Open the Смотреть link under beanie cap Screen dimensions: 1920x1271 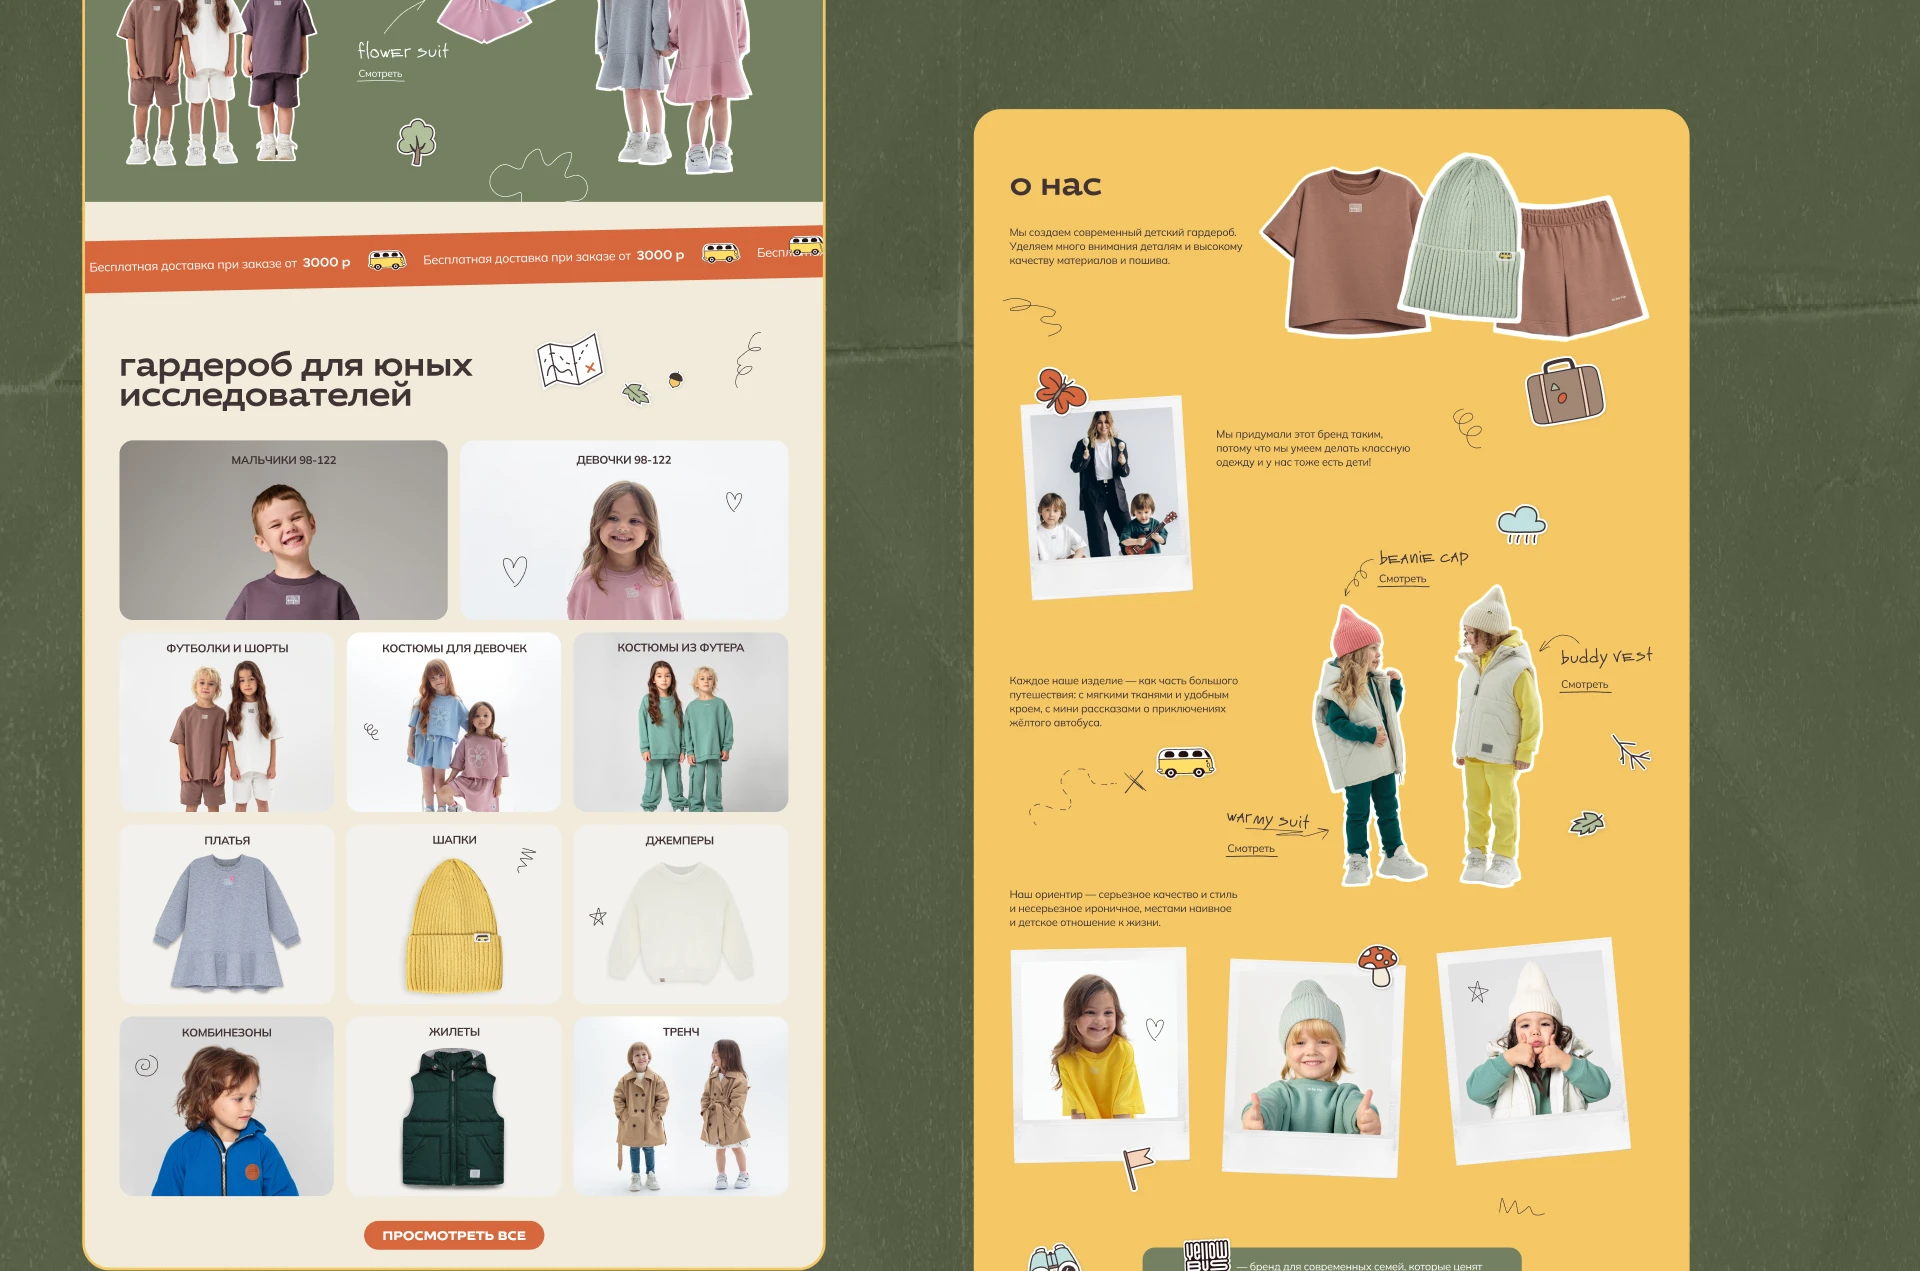(1402, 579)
